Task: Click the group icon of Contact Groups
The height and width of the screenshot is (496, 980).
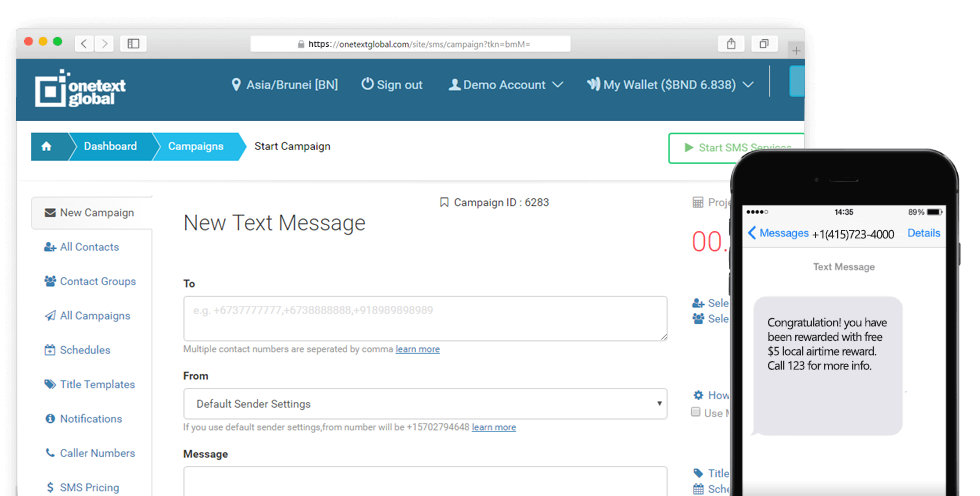Action: pyautogui.click(x=50, y=281)
